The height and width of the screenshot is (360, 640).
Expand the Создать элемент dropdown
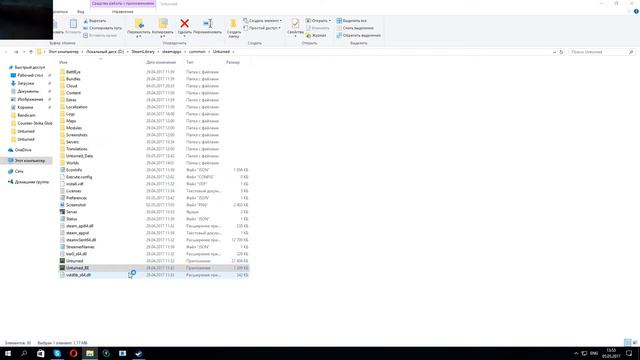pos(262,21)
